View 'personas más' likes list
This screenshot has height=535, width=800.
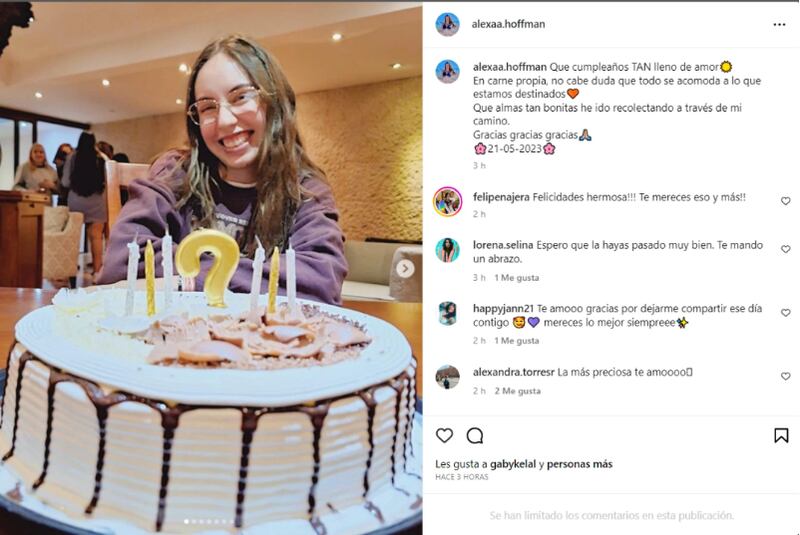pyautogui.click(x=580, y=464)
